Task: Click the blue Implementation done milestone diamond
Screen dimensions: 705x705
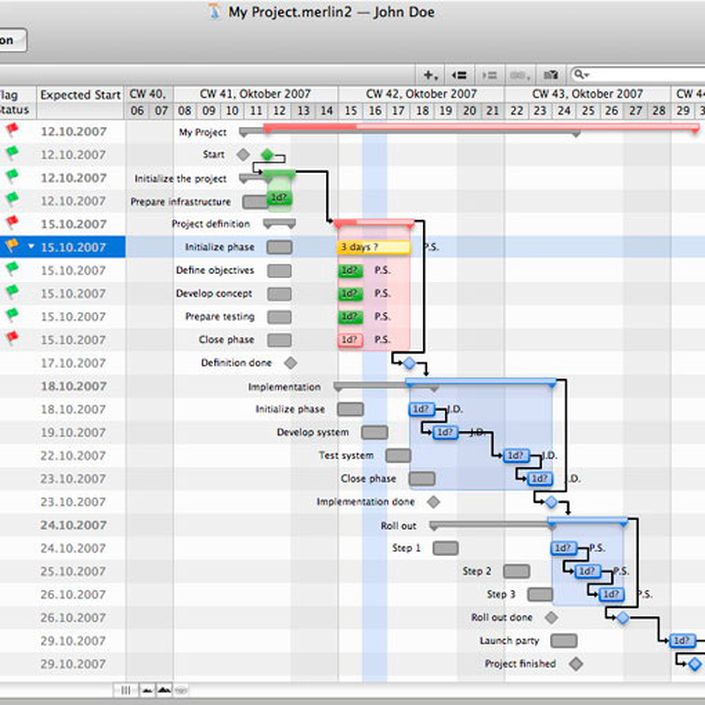Action: [x=551, y=502]
